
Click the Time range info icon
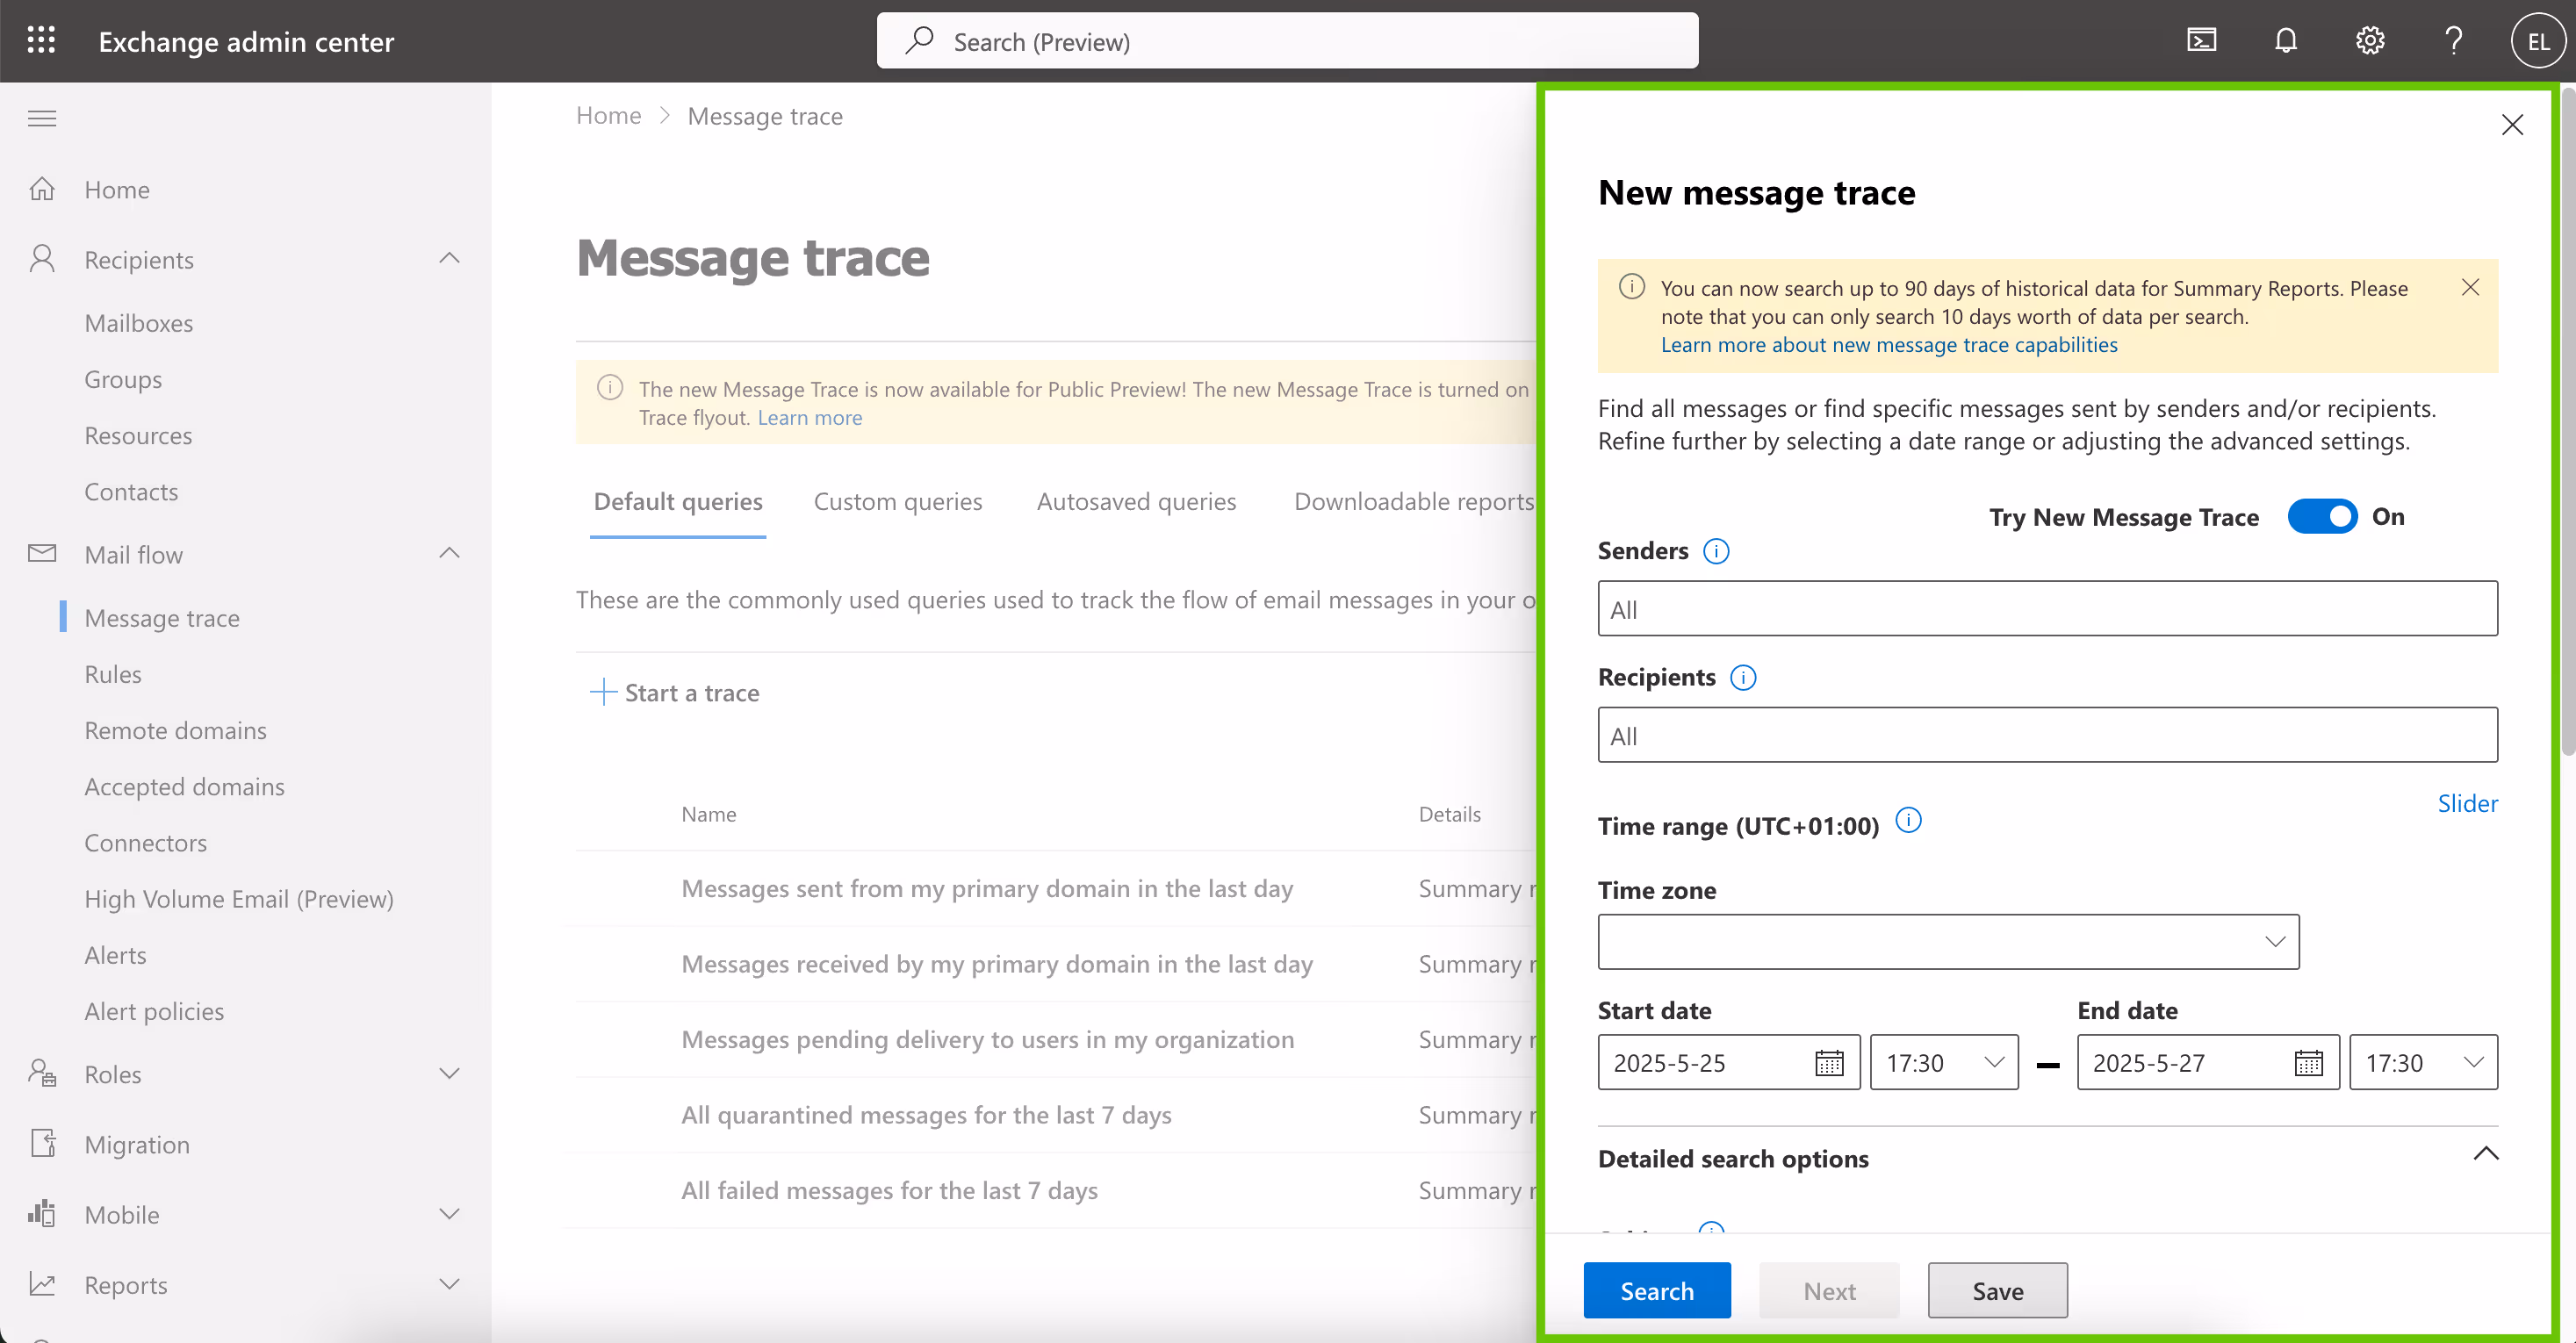(x=1908, y=821)
